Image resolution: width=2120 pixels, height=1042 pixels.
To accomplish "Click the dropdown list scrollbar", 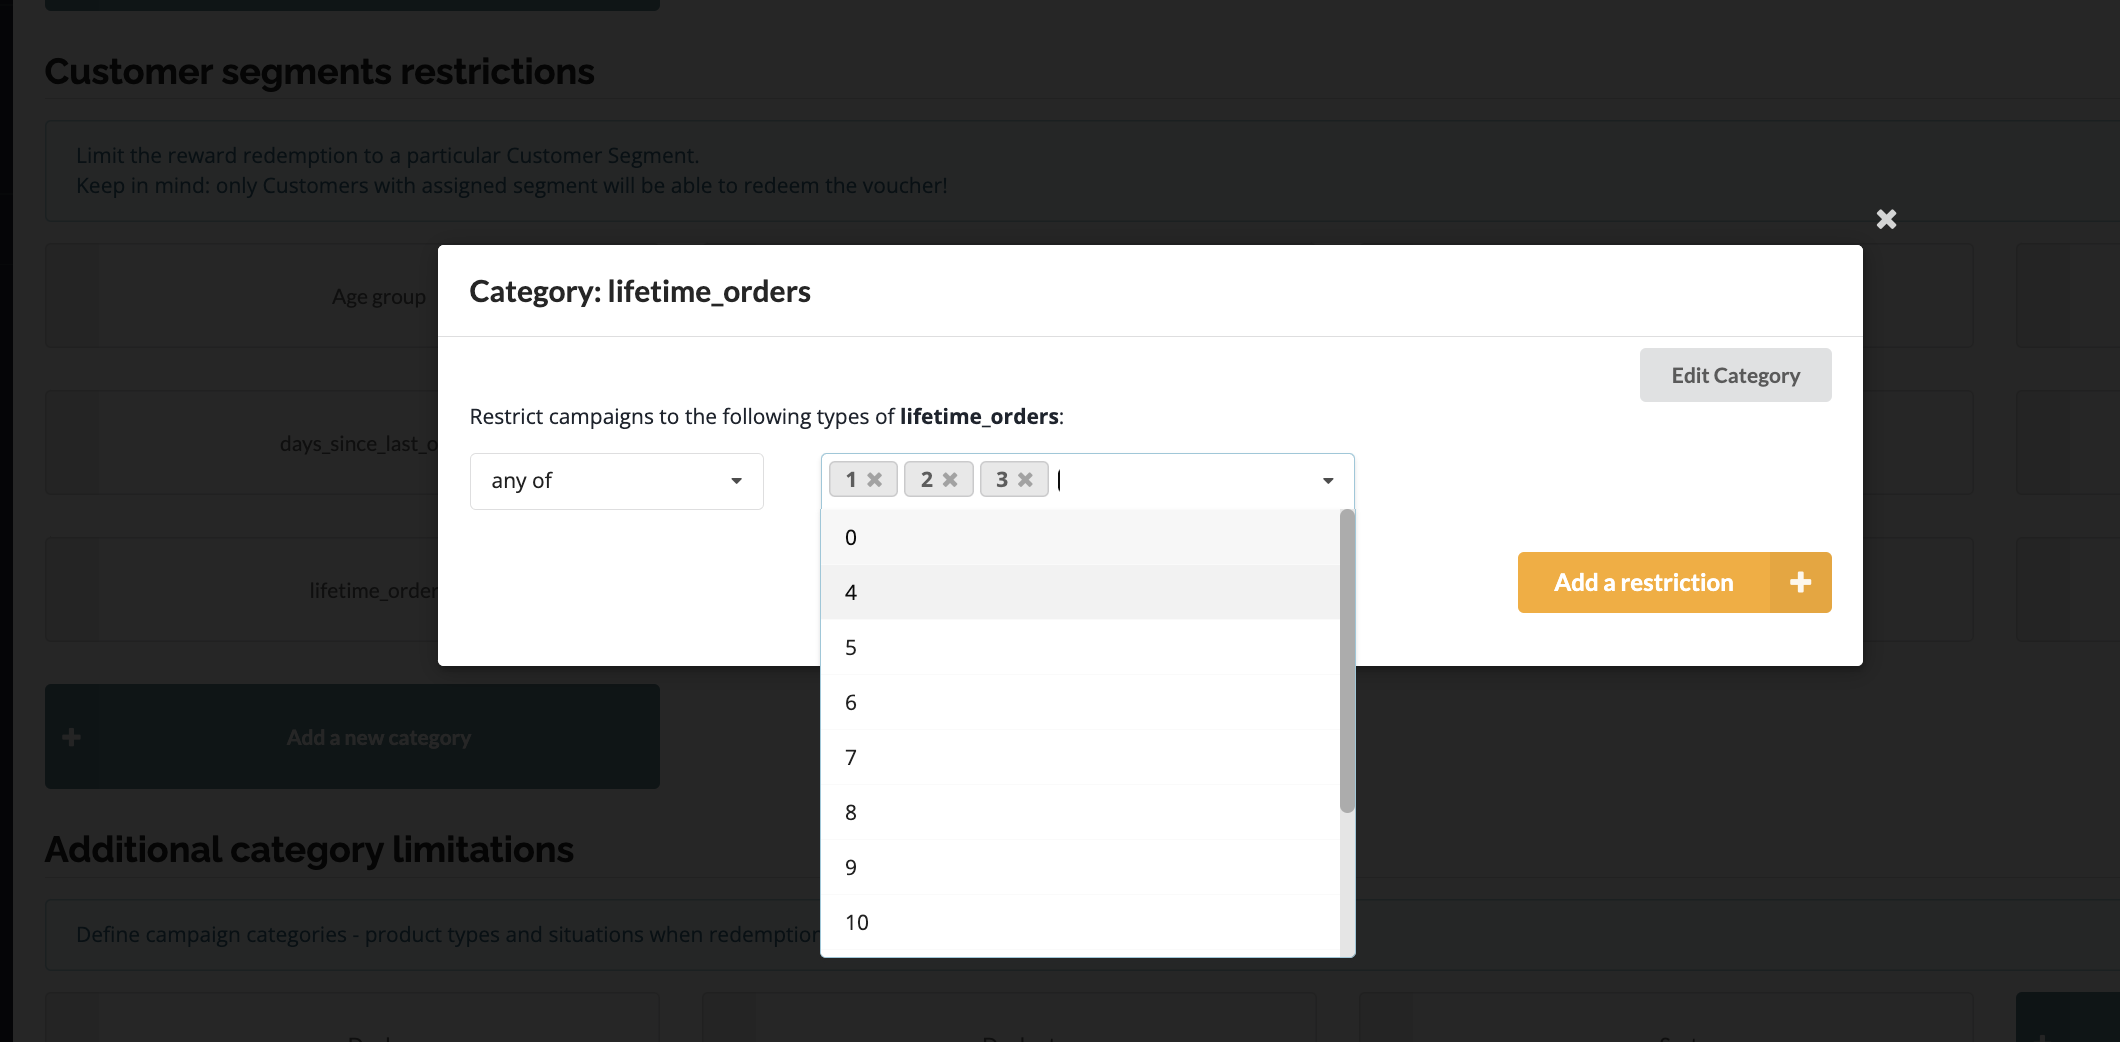I will pyautogui.click(x=1347, y=661).
